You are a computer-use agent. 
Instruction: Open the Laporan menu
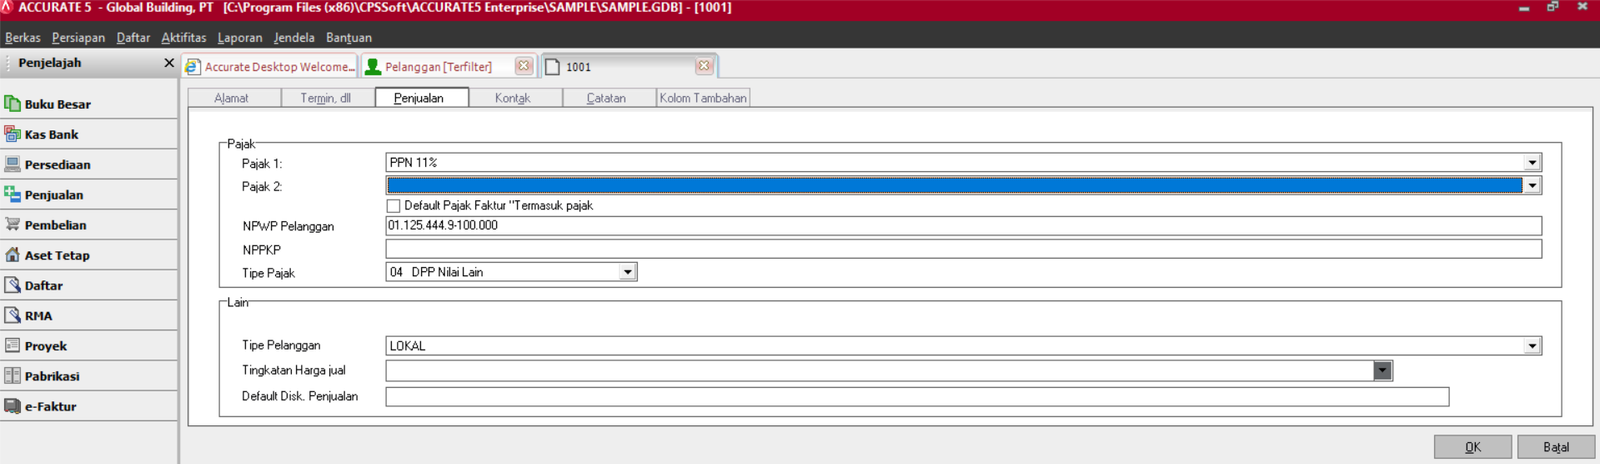(x=239, y=38)
